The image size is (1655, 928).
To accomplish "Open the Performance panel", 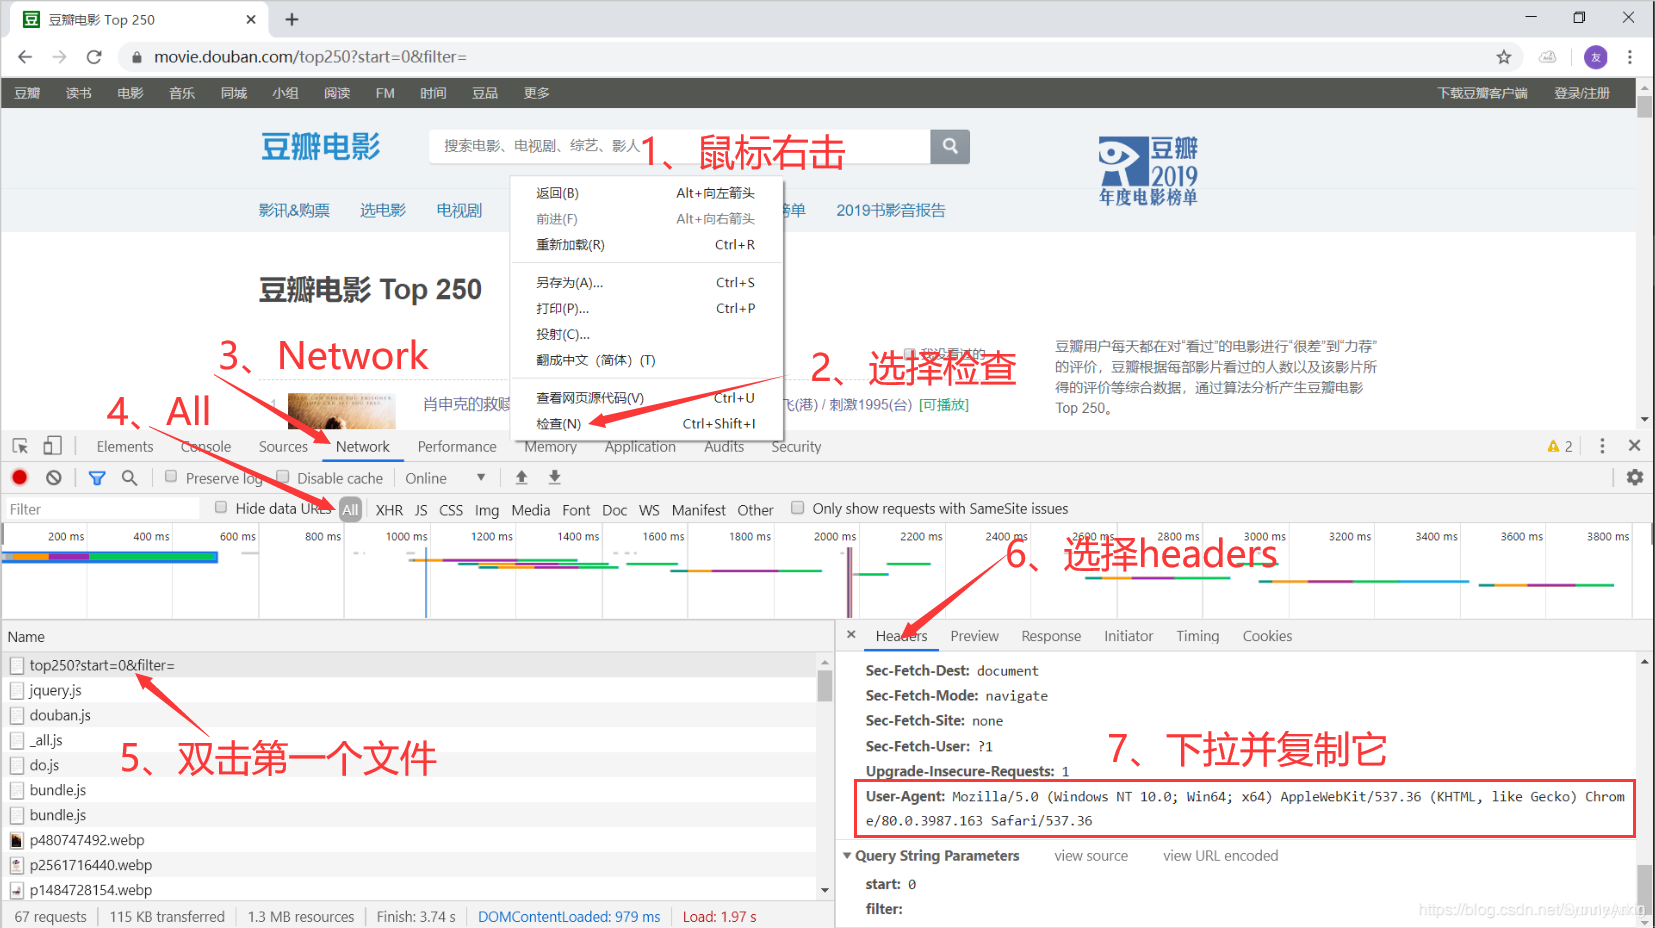I will pos(457,447).
